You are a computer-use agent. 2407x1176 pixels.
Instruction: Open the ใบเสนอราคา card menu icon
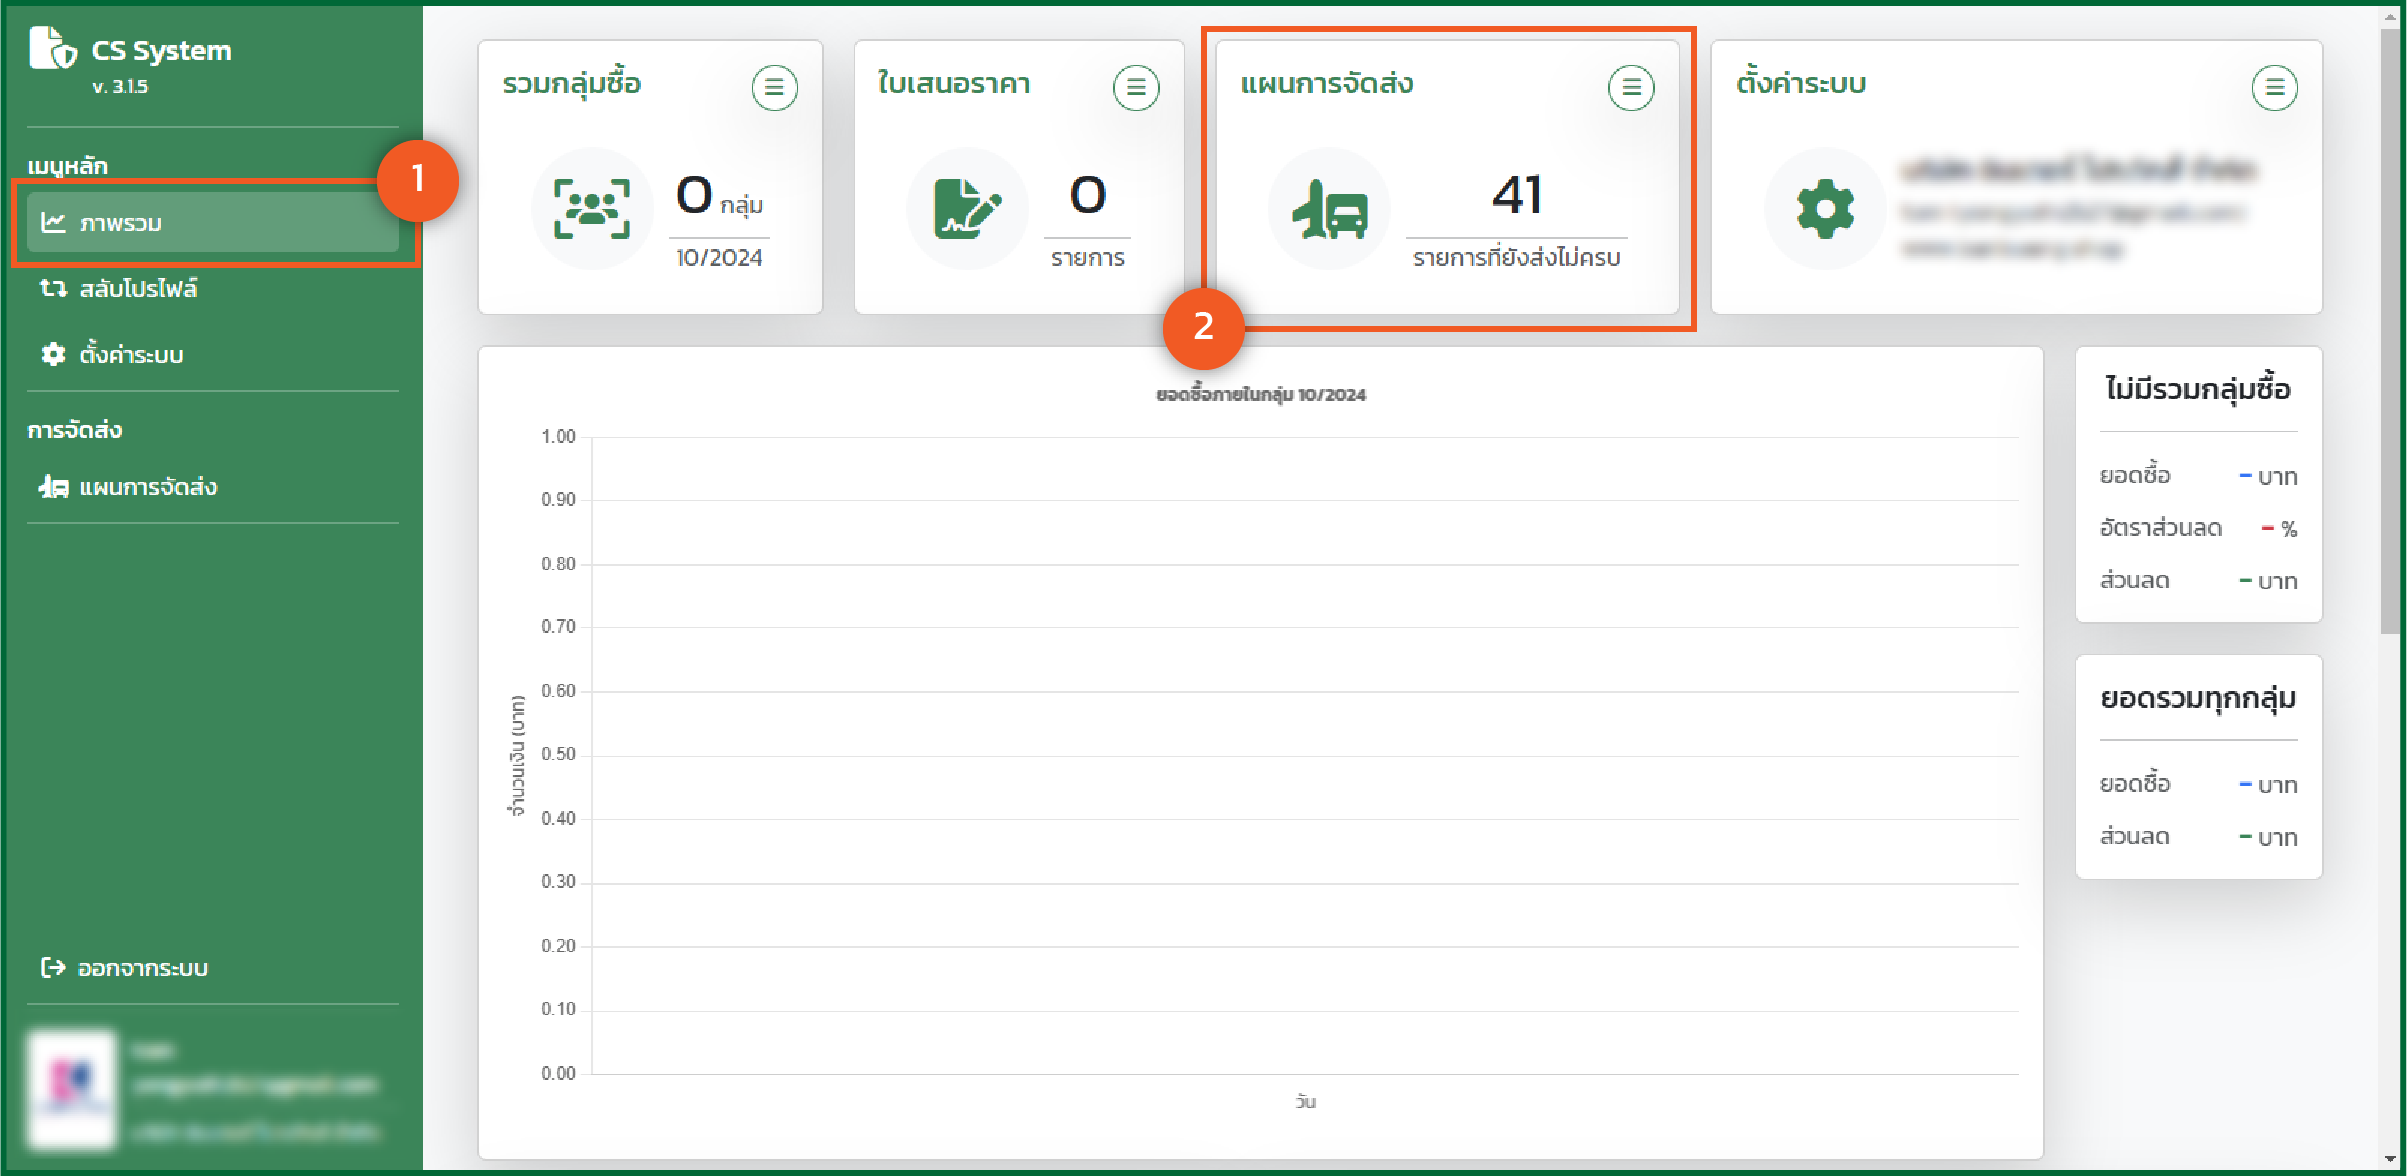(1135, 88)
